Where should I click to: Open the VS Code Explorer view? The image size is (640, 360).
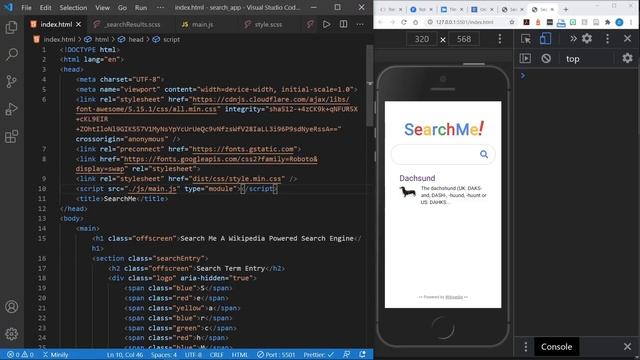pyautogui.click(x=11, y=27)
